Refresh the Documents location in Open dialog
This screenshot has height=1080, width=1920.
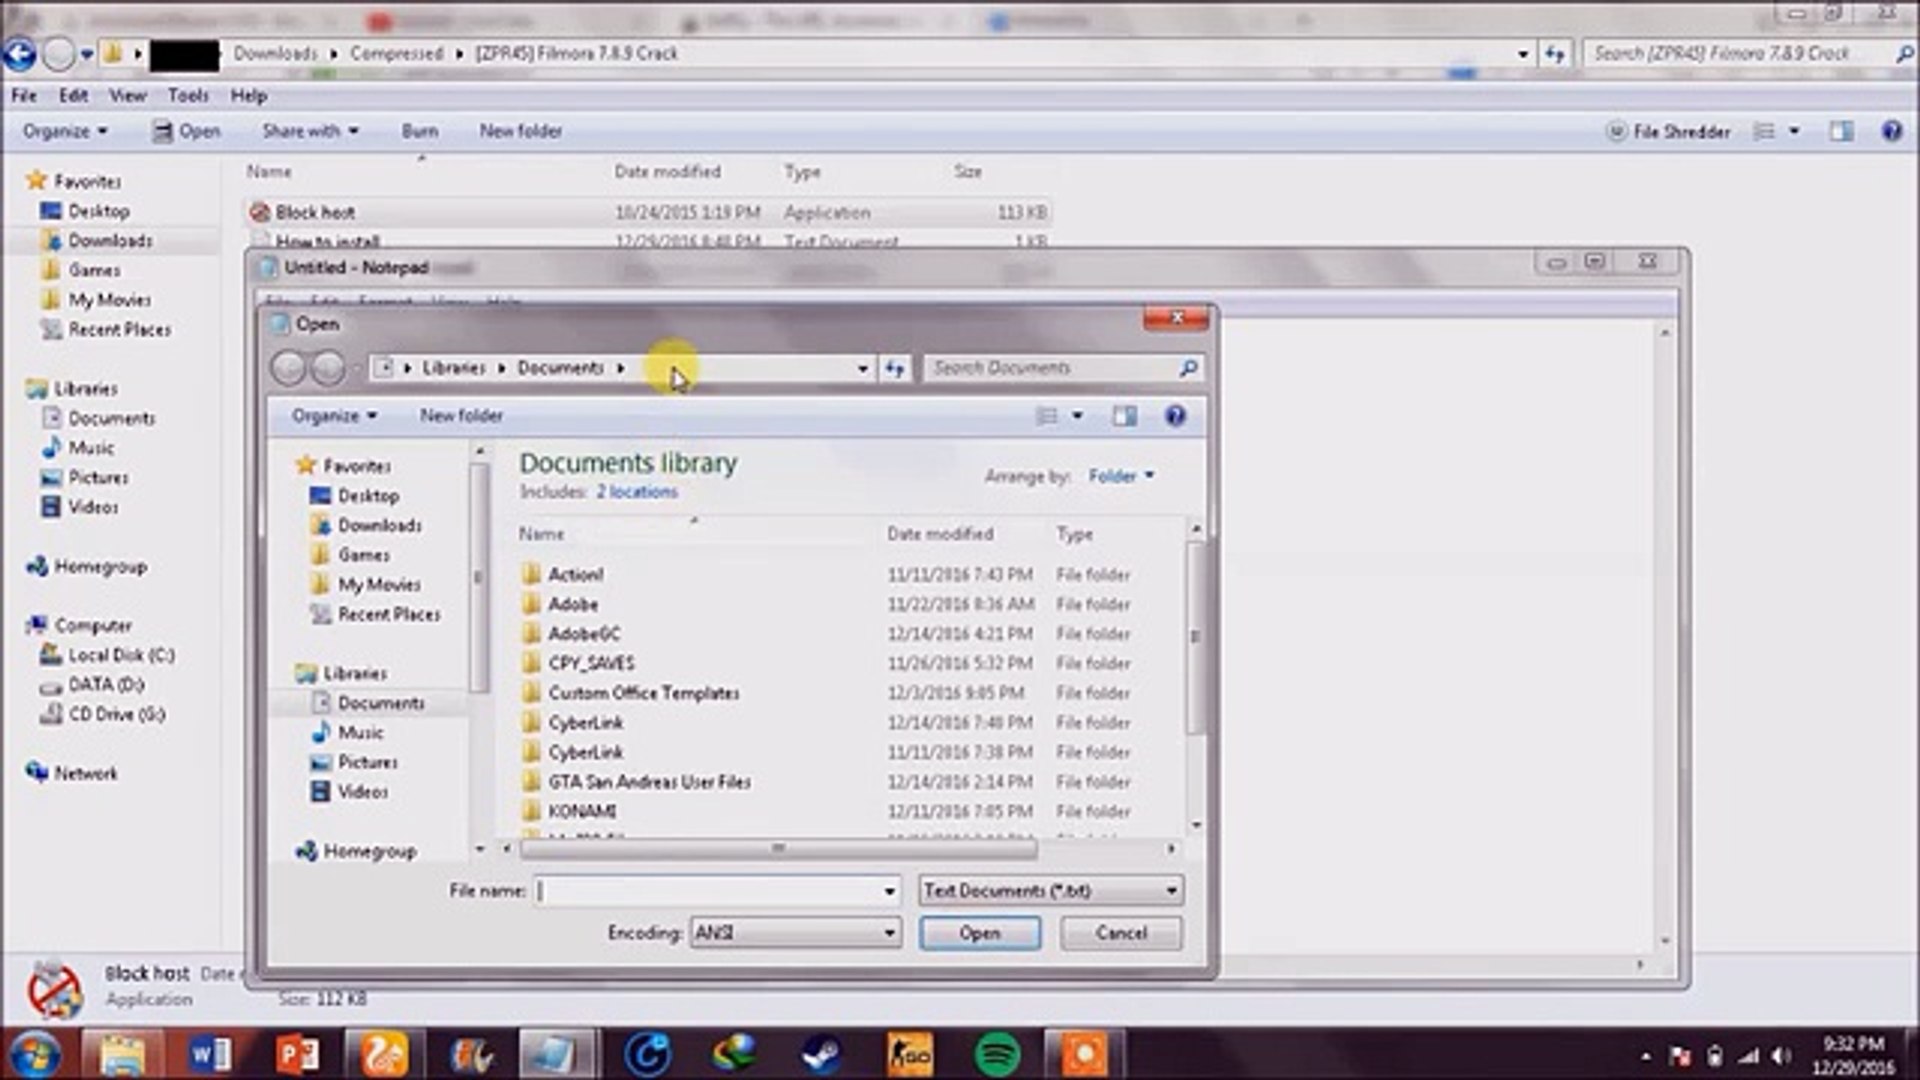click(x=894, y=368)
